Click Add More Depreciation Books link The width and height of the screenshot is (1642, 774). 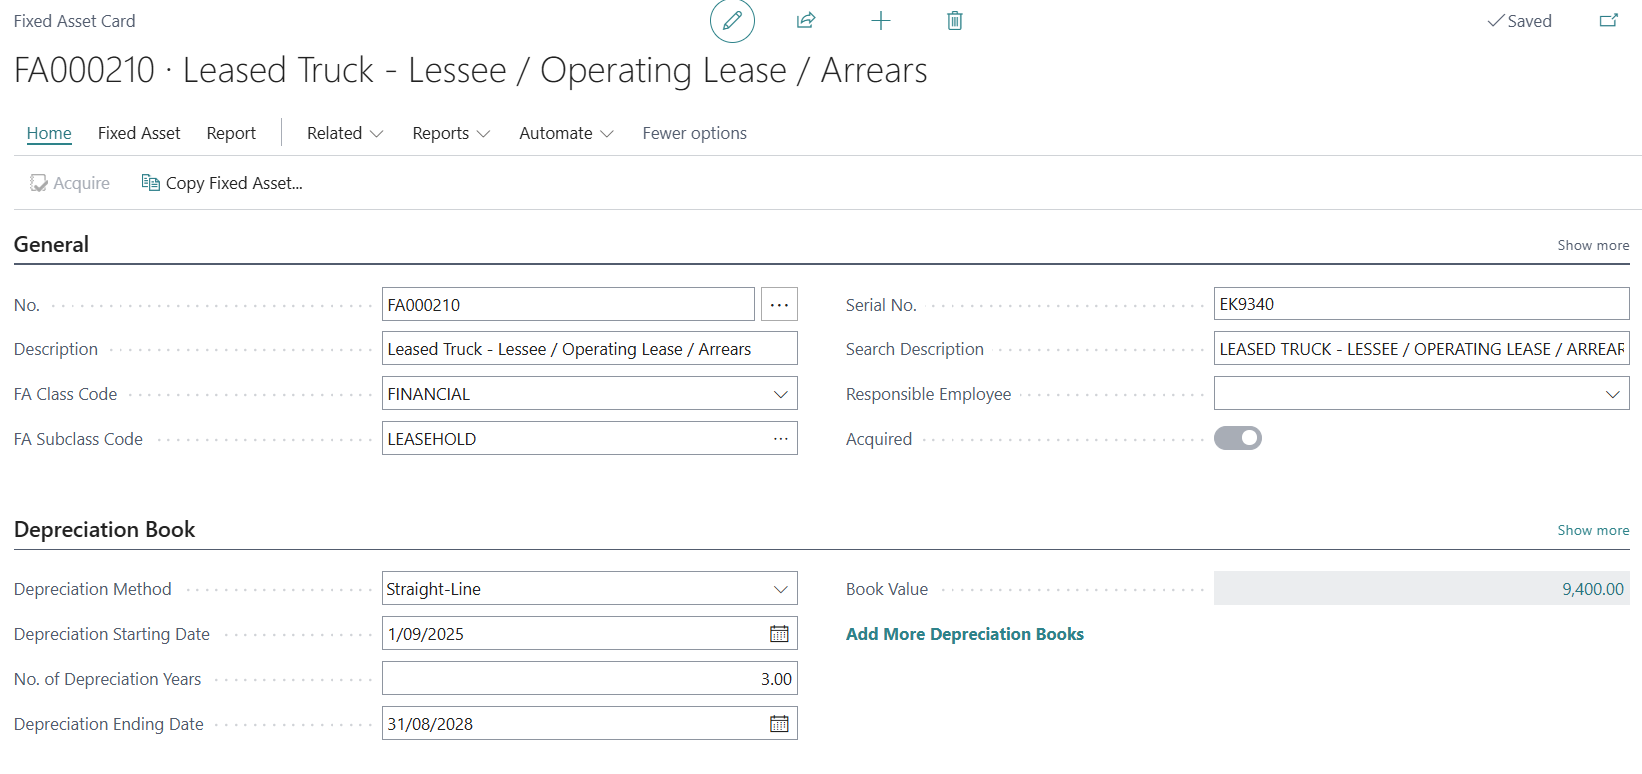[964, 634]
